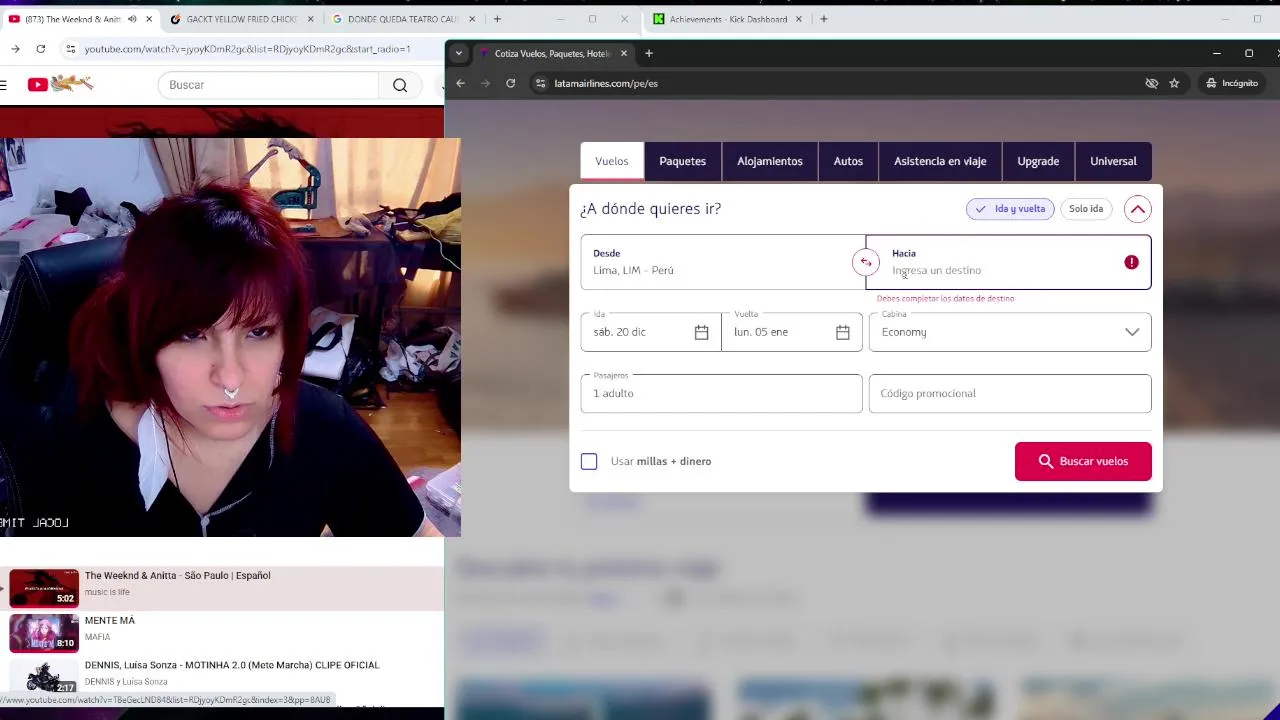Switch to Achievements - Kick Dashboard tab
Viewport: 1280px width, 720px height.
[x=728, y=19]
